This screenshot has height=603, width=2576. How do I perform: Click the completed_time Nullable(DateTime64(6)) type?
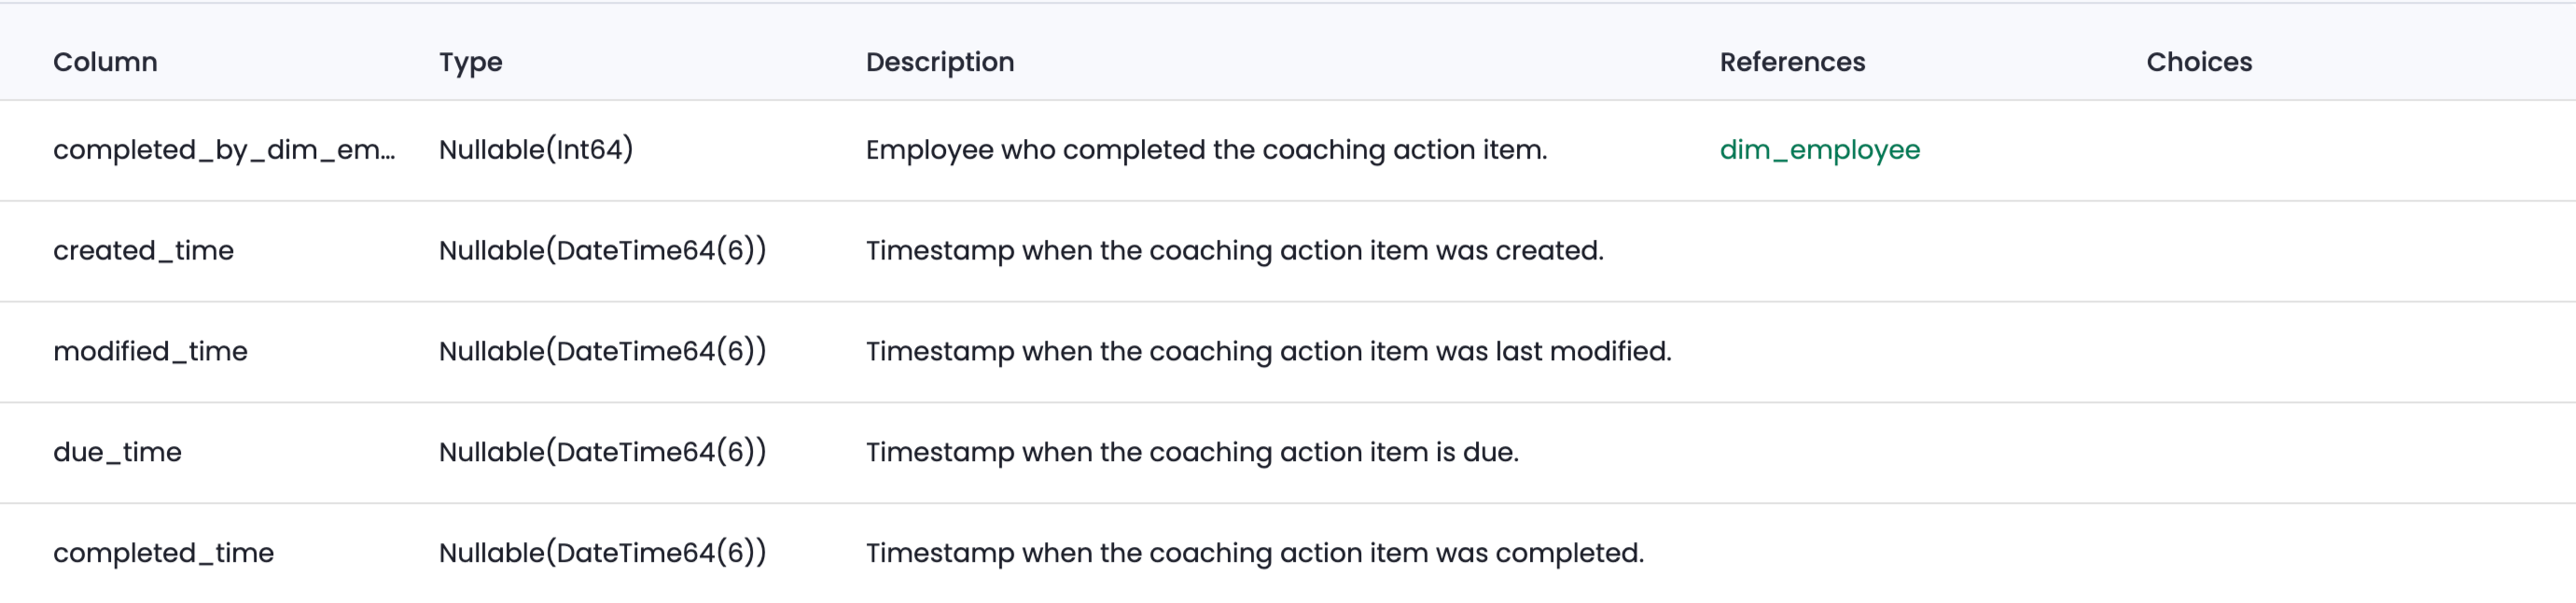click(x=602, y=554)
